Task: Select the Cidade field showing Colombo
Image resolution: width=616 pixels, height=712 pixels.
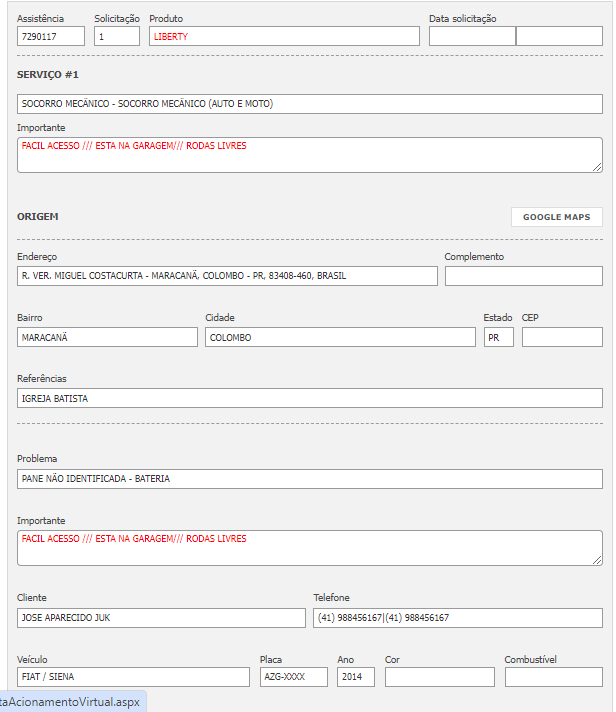Action: [340, 337]
